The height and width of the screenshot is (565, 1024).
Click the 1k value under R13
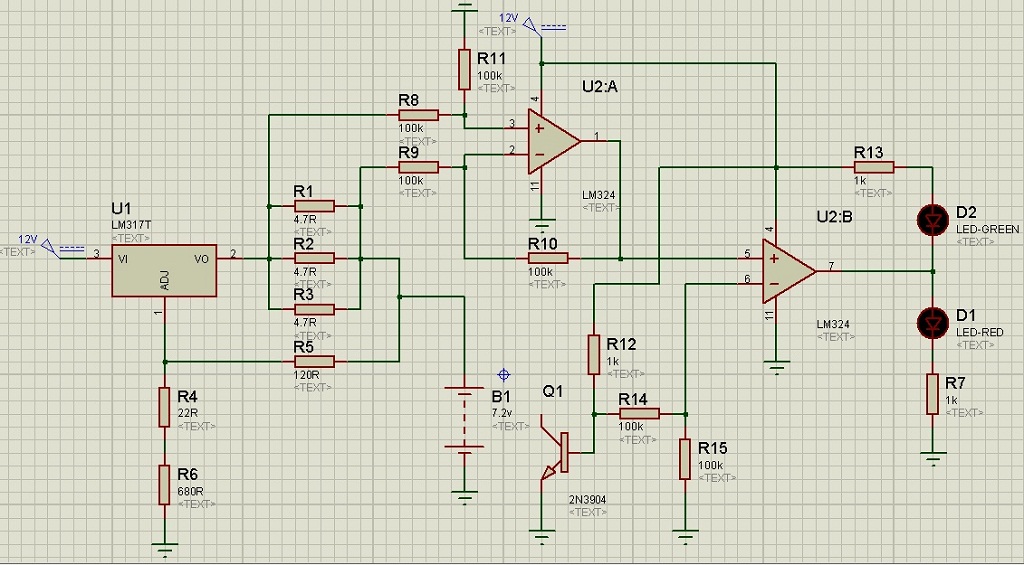pos(860,180)
